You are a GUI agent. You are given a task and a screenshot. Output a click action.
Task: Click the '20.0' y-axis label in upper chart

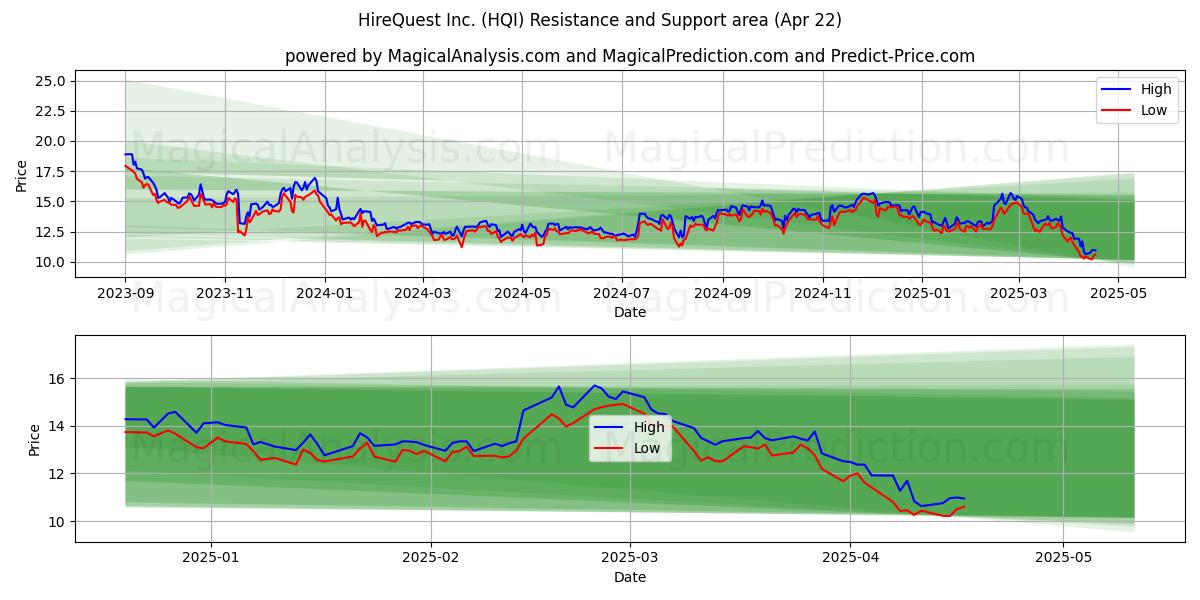[x=51, y=141]
